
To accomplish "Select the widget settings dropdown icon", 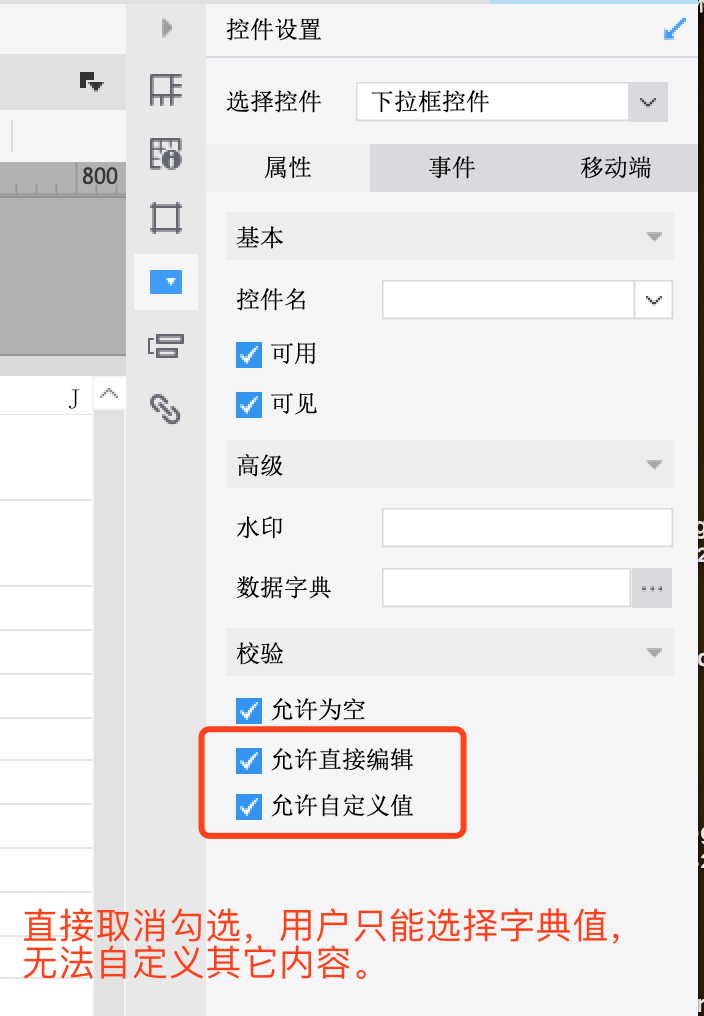I will (x=166, y=282).
